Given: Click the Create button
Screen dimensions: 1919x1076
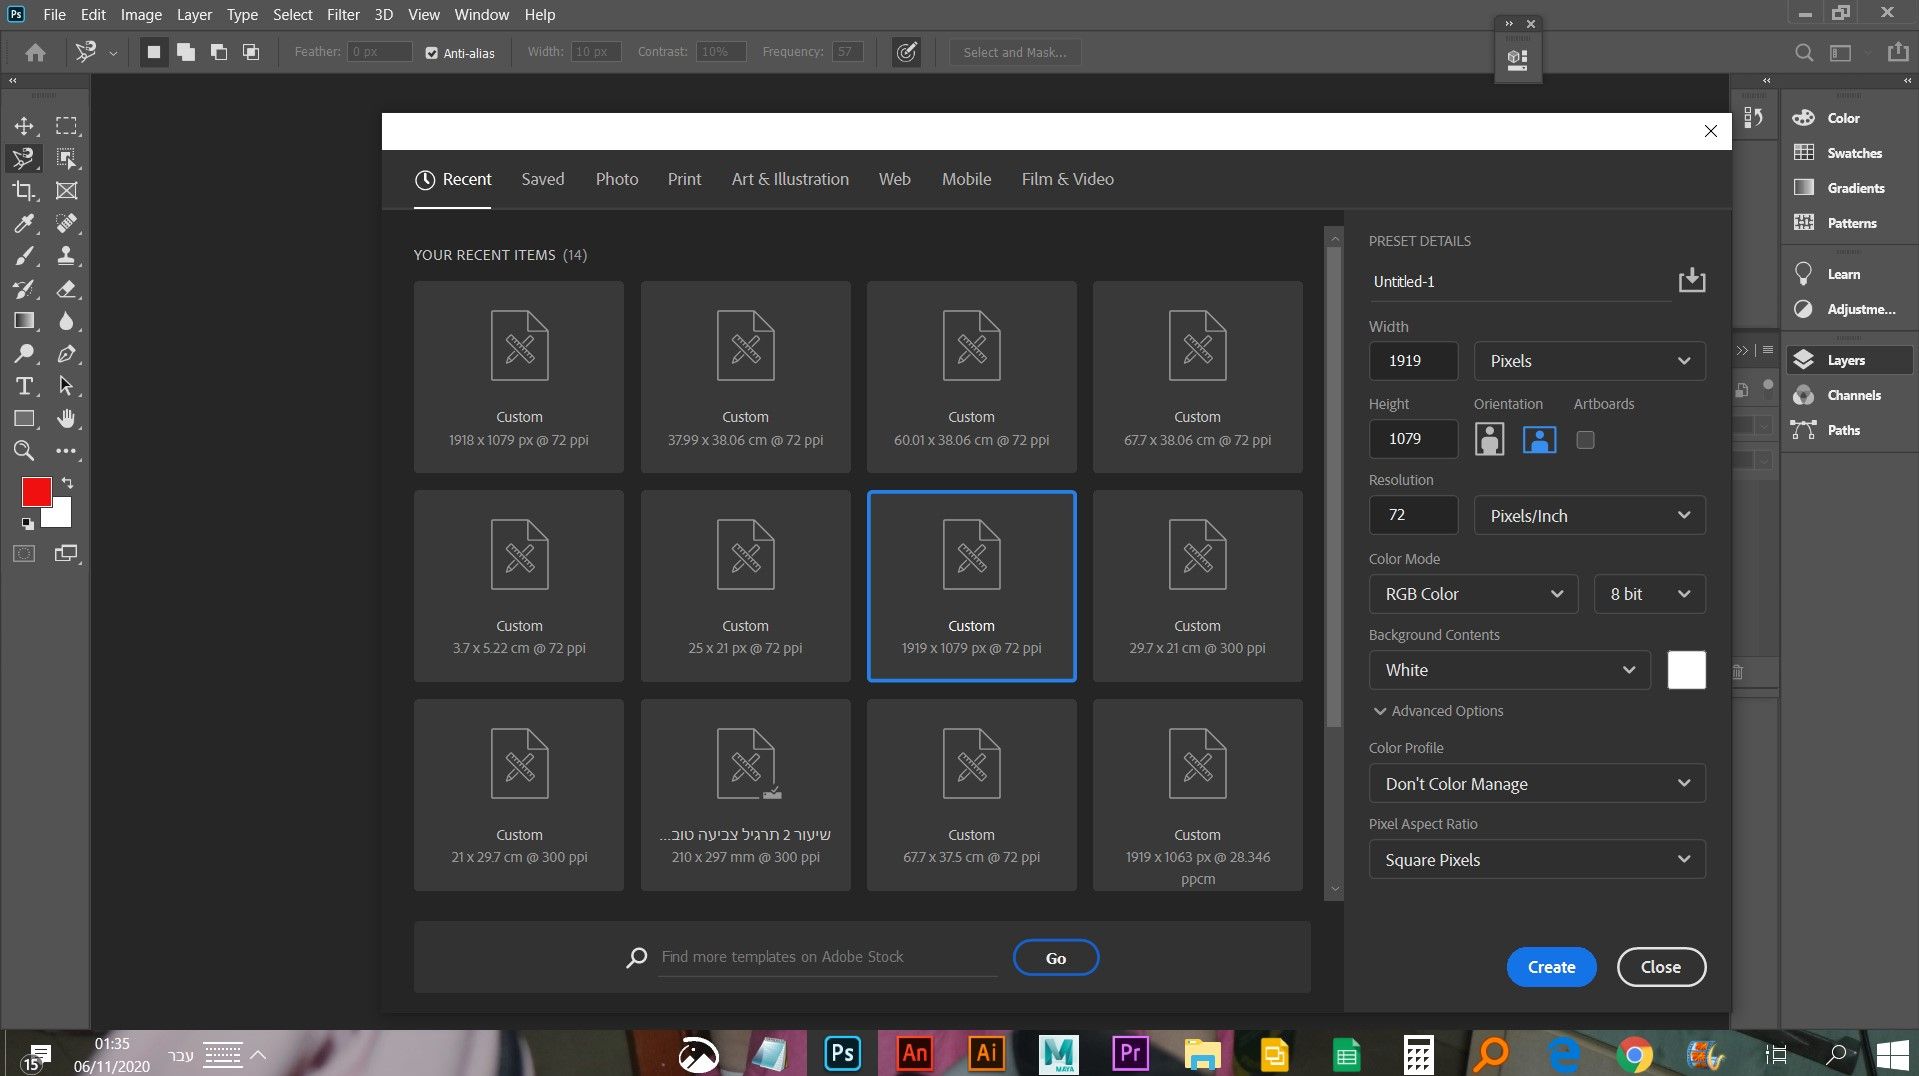Looking at the screenshot, I should pos(1551,967).
